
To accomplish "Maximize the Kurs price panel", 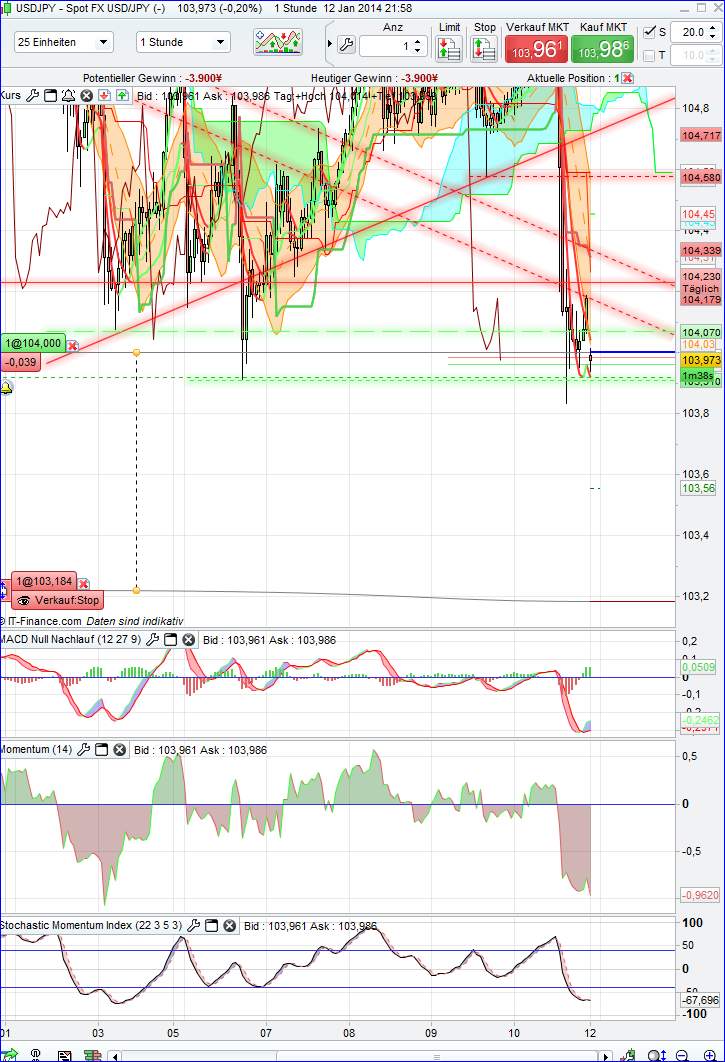I will 50,95.
